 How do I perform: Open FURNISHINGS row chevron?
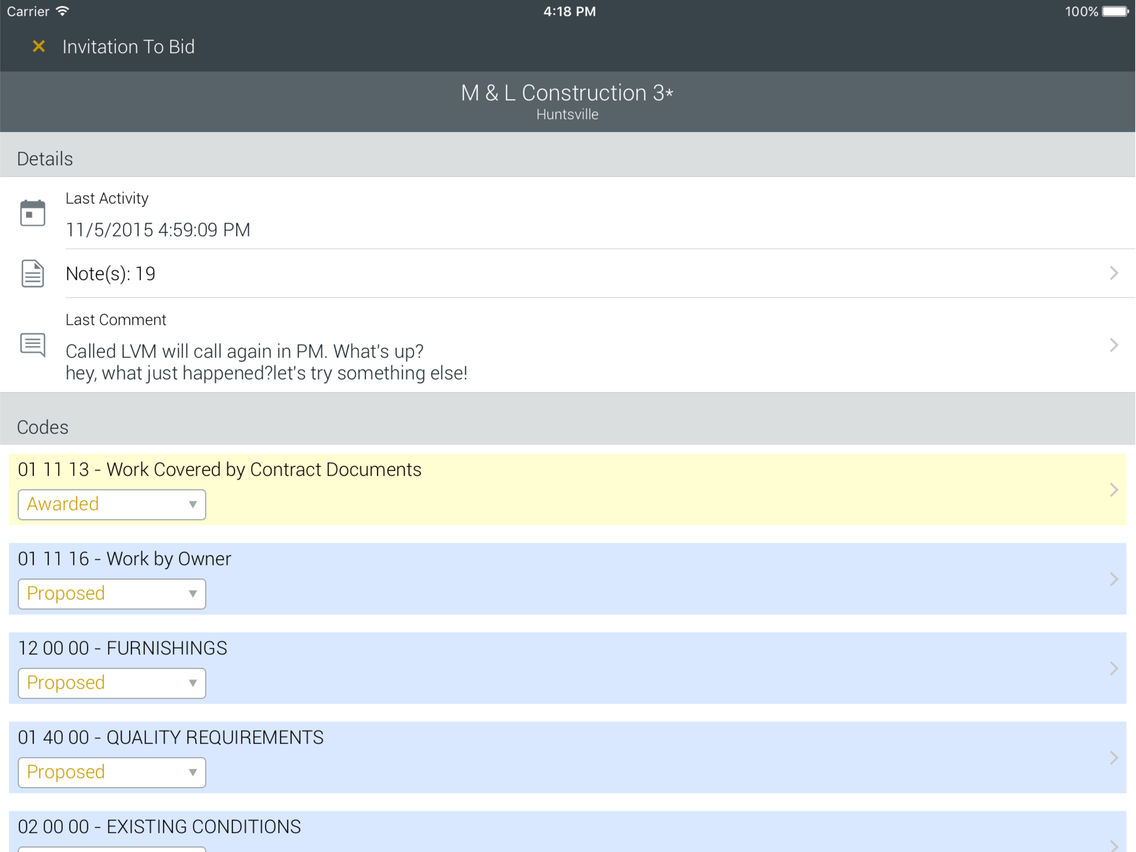1114,668
